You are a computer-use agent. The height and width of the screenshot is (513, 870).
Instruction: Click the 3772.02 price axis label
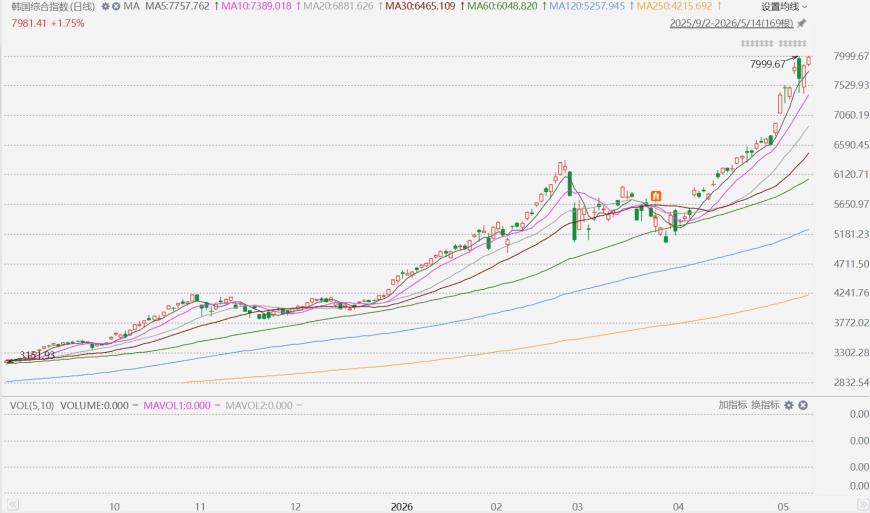(851, 322)
